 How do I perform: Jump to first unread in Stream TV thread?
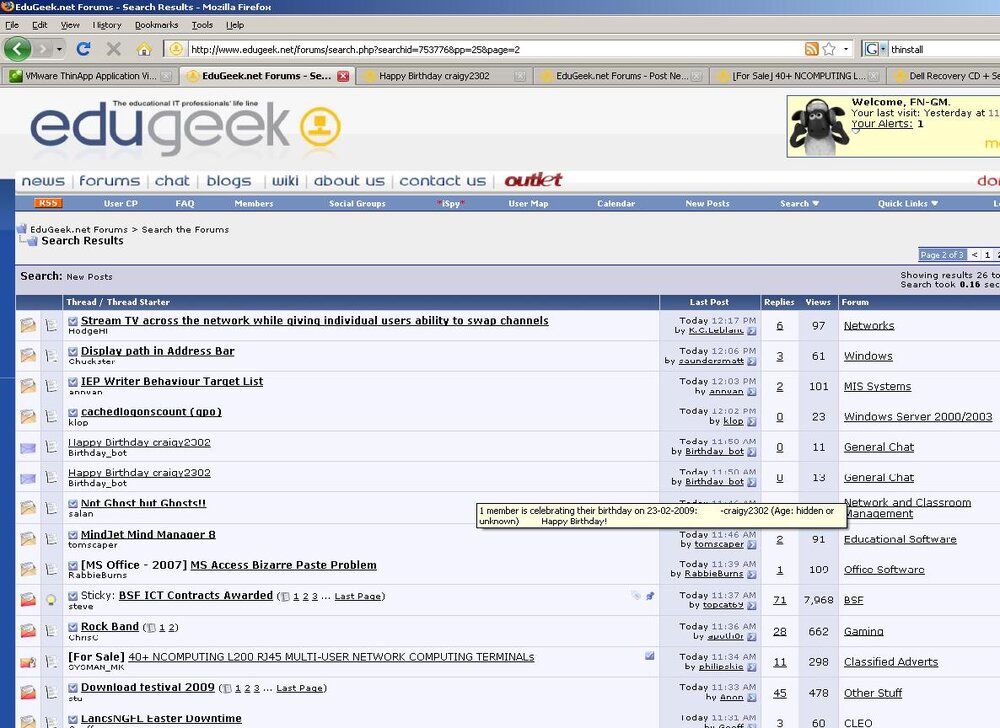pyautogui.click(x=73, y=321)
